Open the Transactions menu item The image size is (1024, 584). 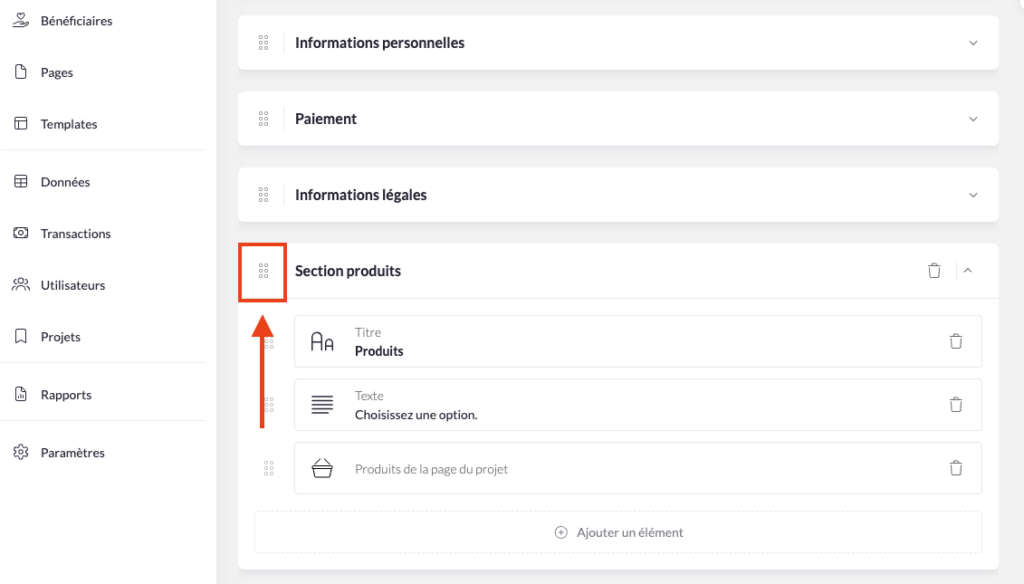pyautogui.click(x=75, y=234)
